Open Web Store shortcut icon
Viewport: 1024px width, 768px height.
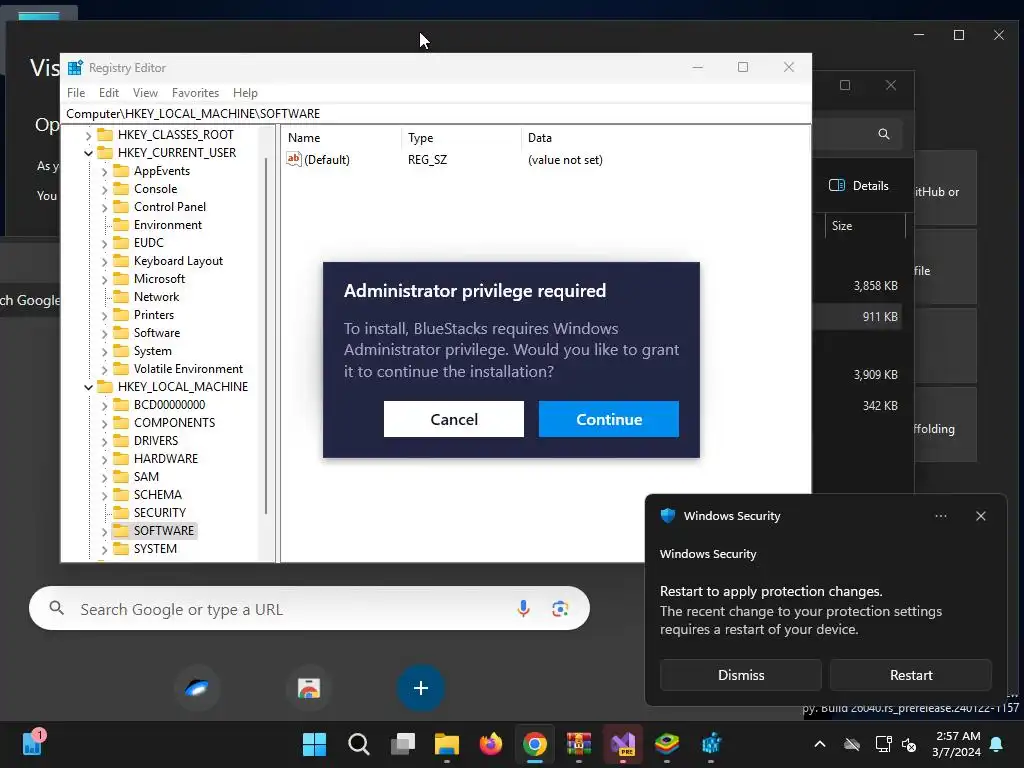309,688
